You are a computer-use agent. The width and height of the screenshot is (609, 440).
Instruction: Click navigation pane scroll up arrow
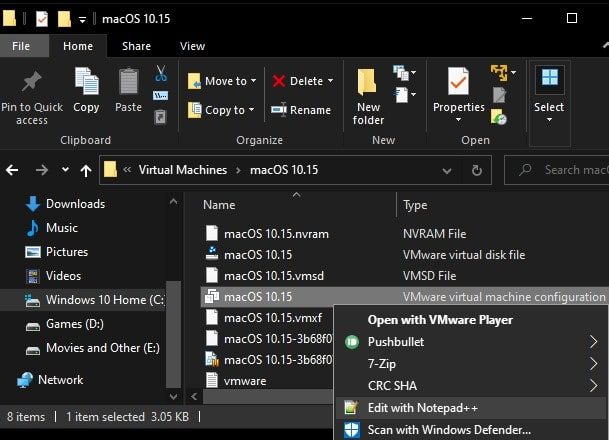[174, 202]
